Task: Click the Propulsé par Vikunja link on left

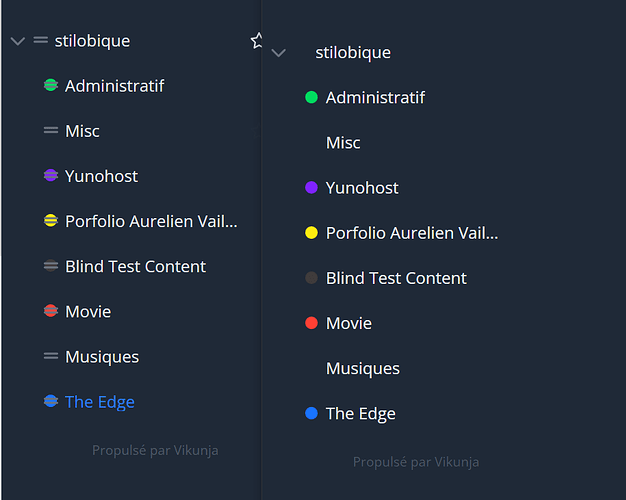Action: (155, 450)
